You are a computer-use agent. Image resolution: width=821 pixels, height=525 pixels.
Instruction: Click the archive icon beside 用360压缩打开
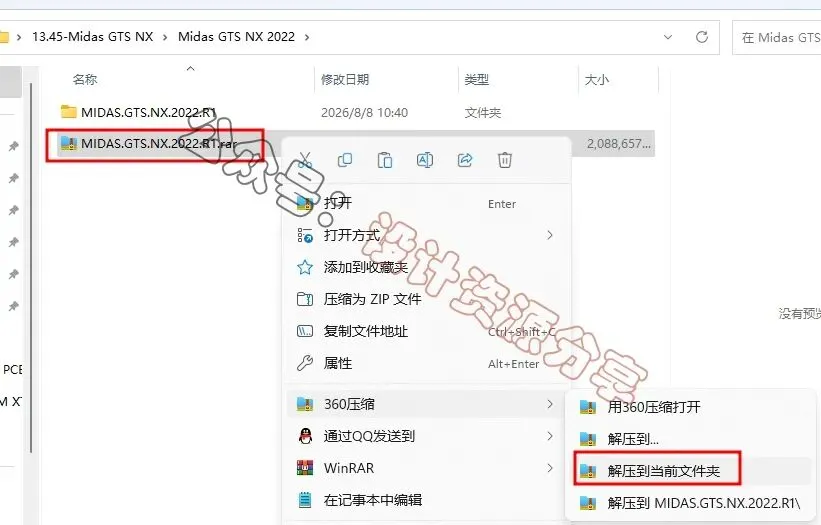click(588, 407)
